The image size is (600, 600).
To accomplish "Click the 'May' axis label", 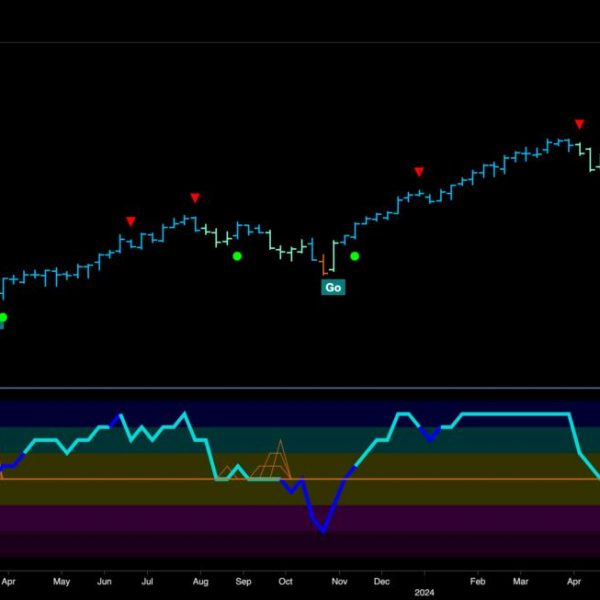I will pyautogui.click(x=62, y=582).
